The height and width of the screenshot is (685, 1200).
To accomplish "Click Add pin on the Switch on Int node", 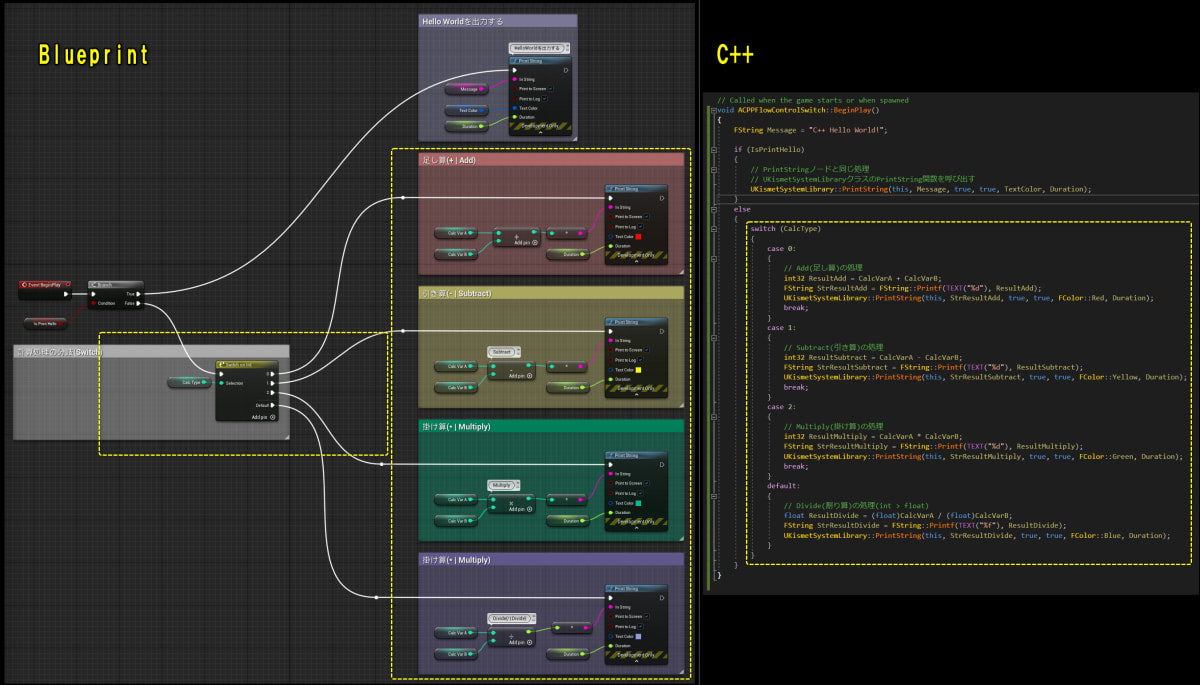I will pos(263,417).
